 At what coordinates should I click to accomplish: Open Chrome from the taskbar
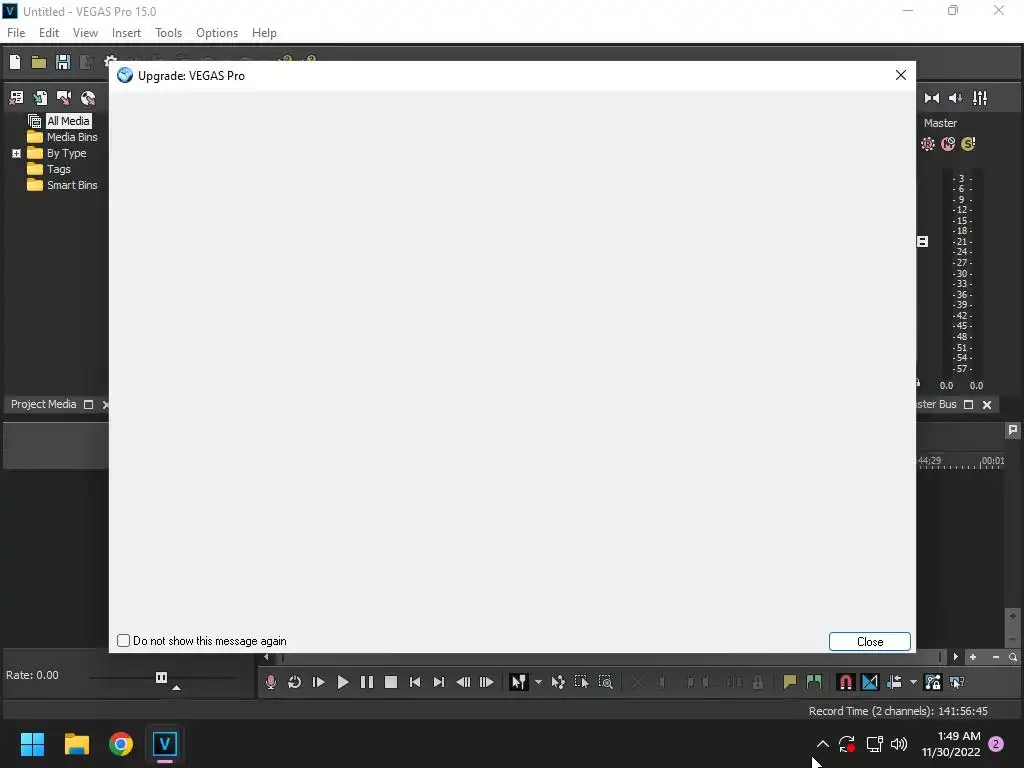click(121, 744)
